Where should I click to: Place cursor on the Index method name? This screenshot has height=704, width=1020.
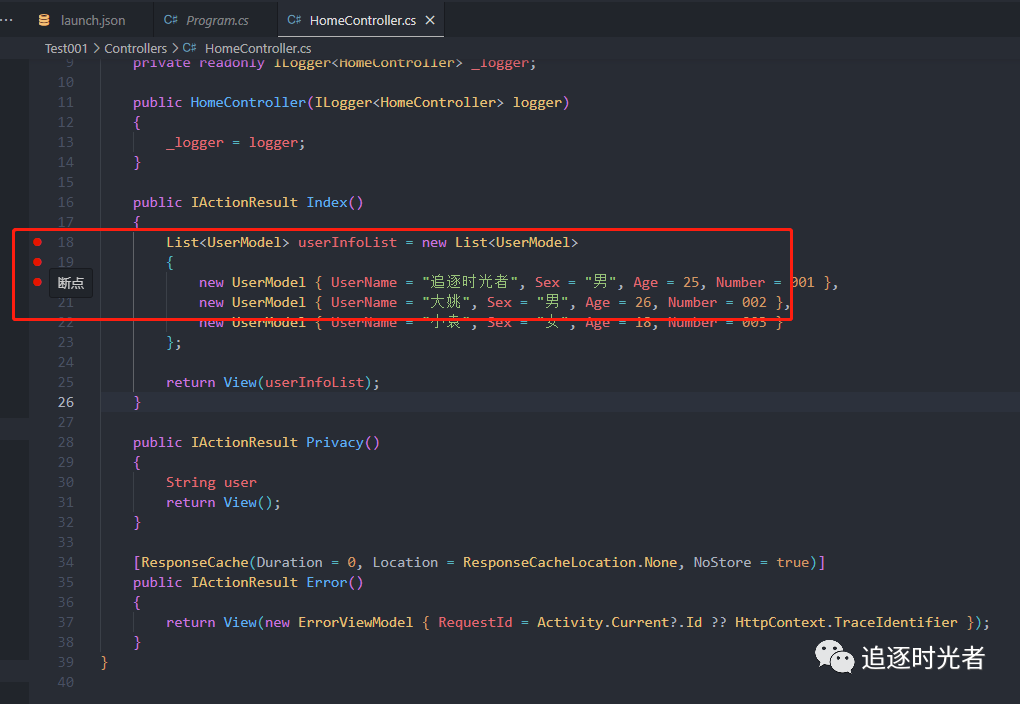pyautogui.click(x=327, y=202)
